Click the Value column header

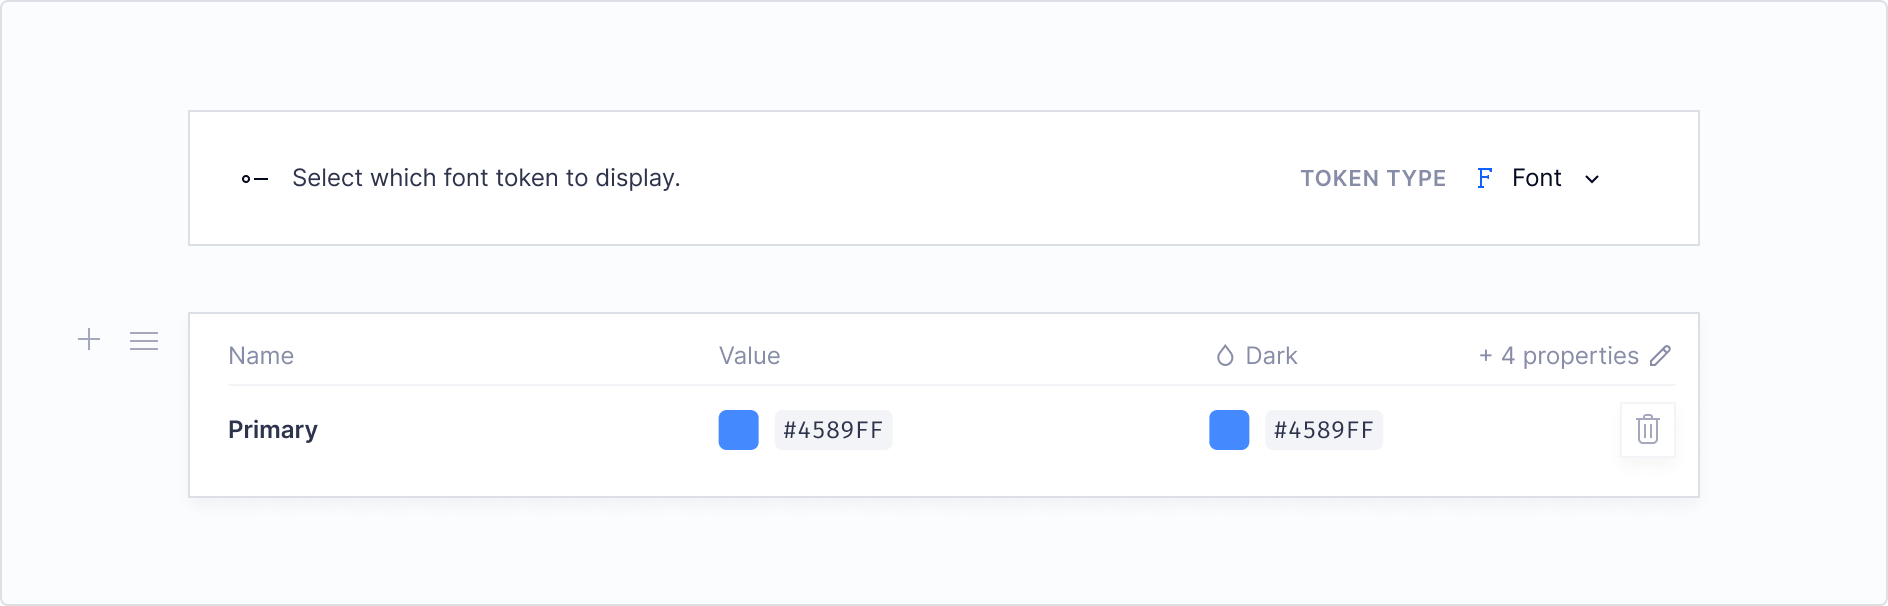(x=750, y=356)
